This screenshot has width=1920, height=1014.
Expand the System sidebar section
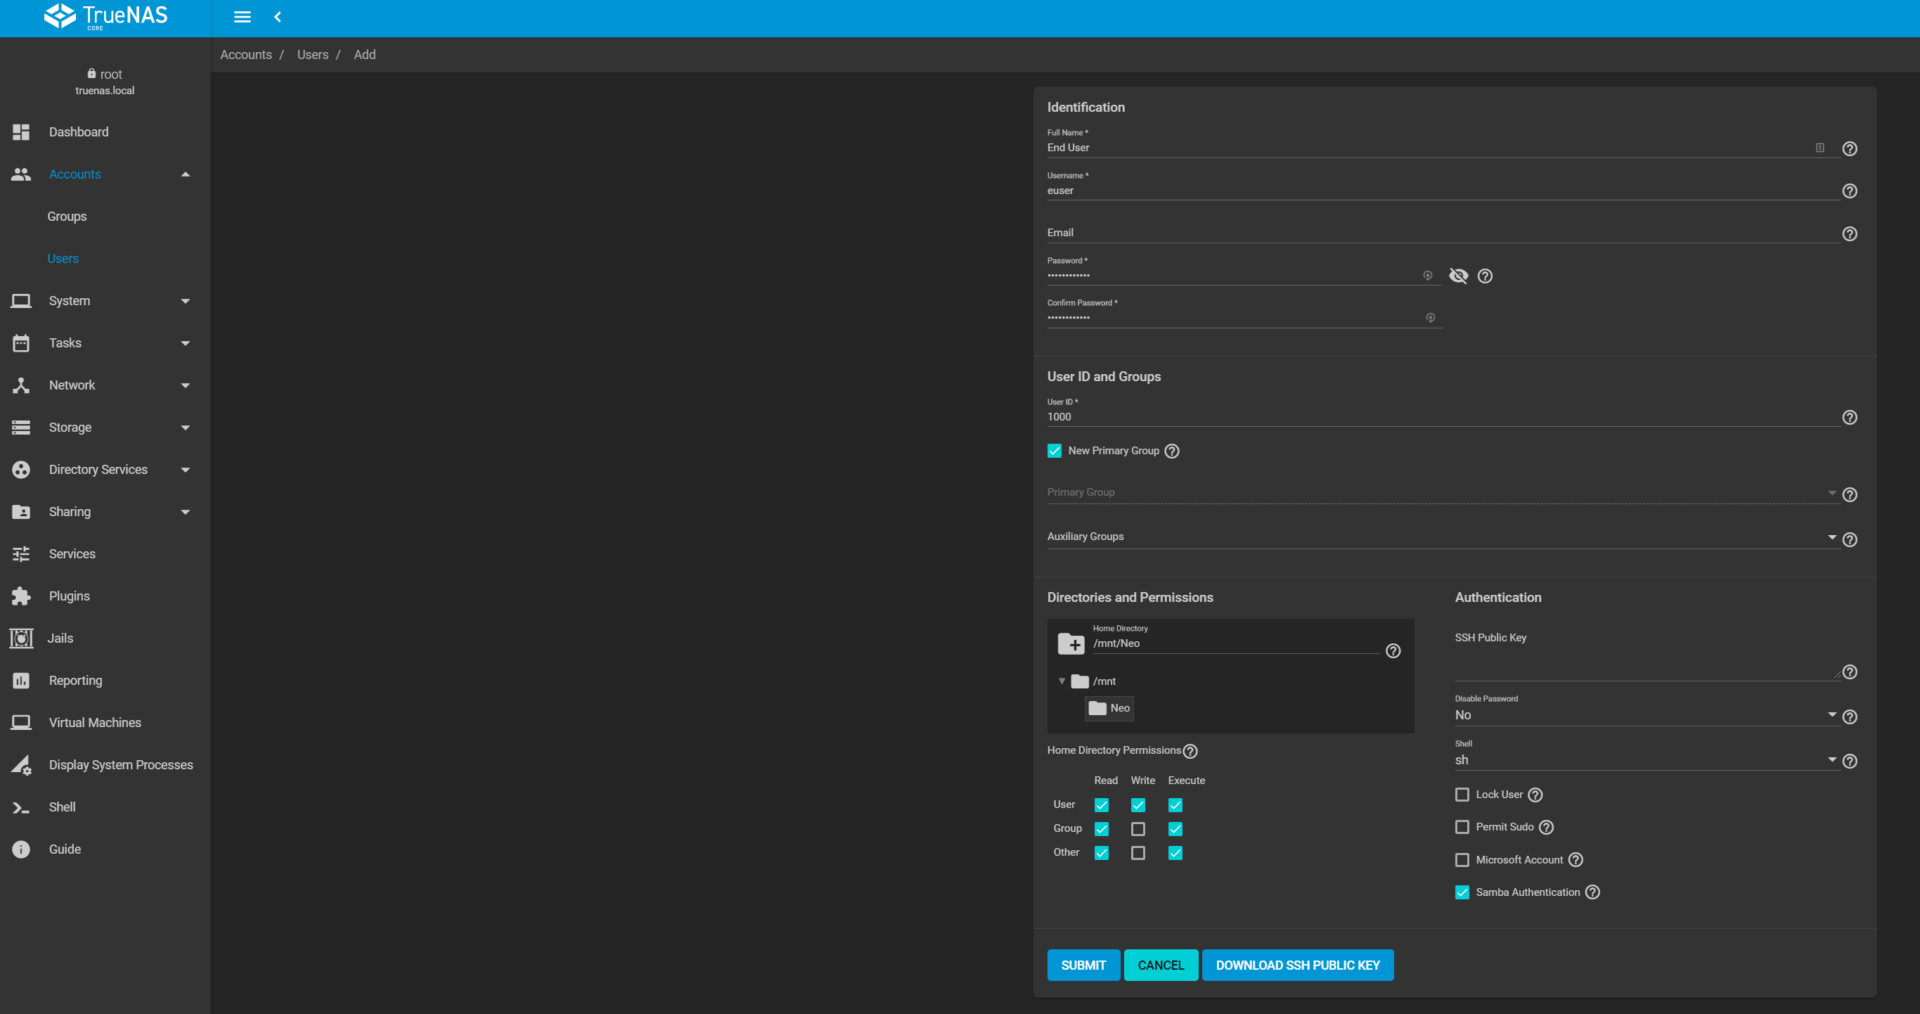click(x=185, y=301)
